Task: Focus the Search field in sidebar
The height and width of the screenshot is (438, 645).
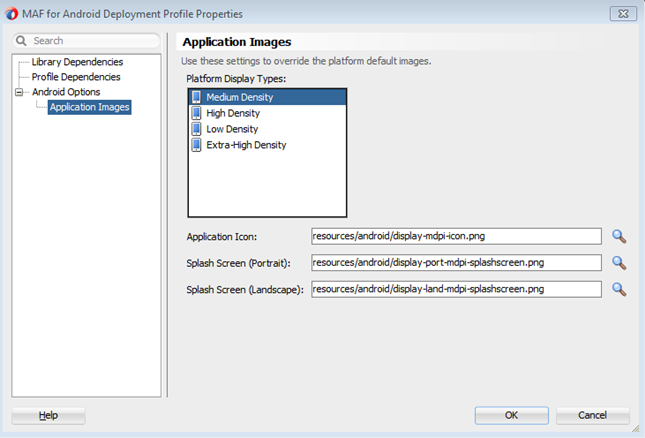Action: click(x=87, y=41)
